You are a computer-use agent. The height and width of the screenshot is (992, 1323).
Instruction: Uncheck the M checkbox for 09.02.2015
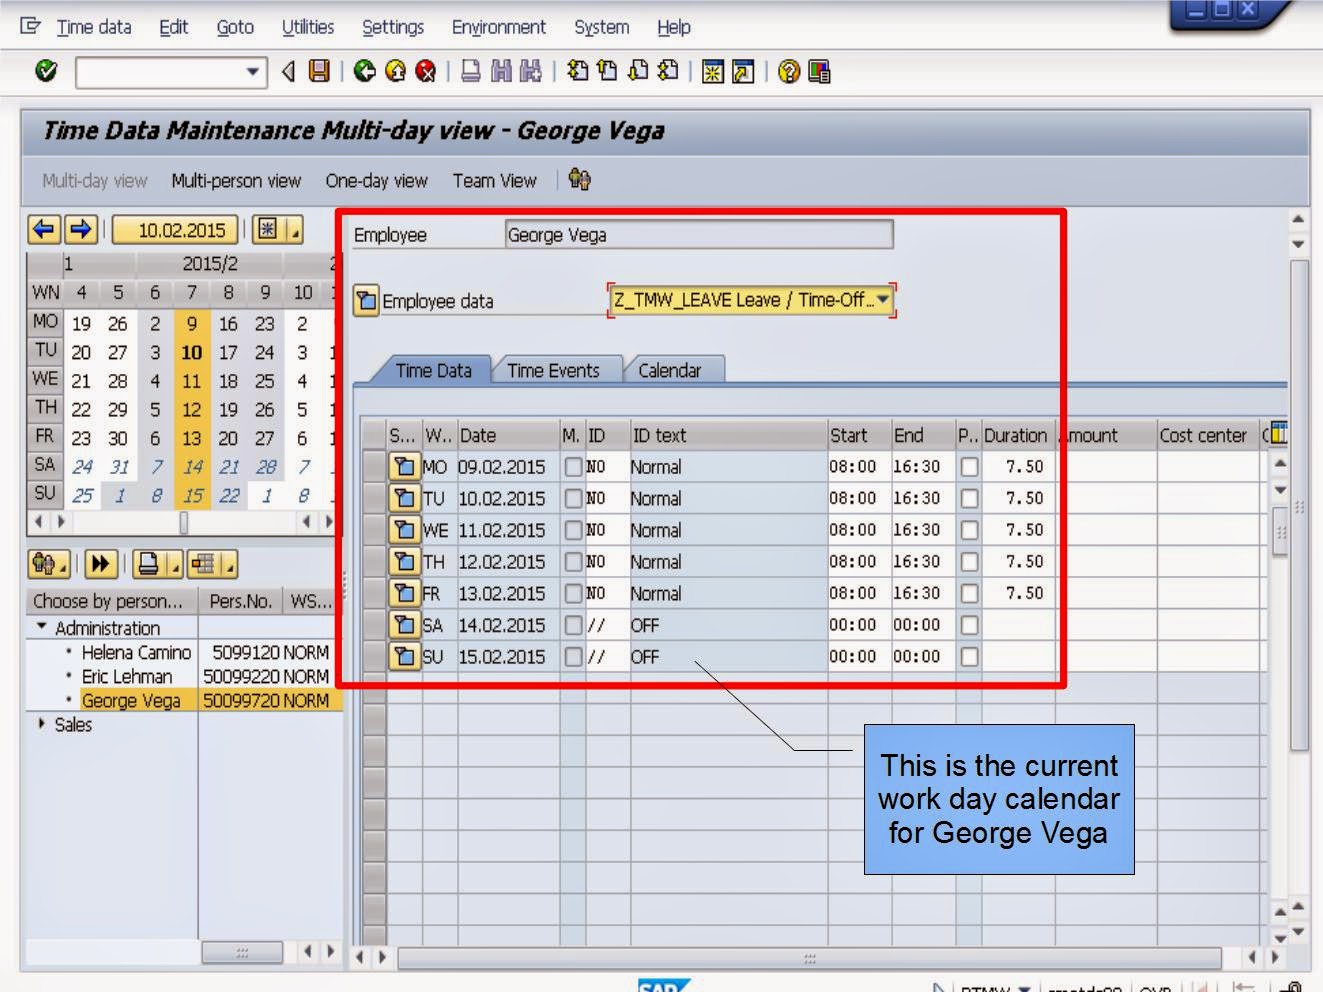pyautogui.click(x=571, y=466)
